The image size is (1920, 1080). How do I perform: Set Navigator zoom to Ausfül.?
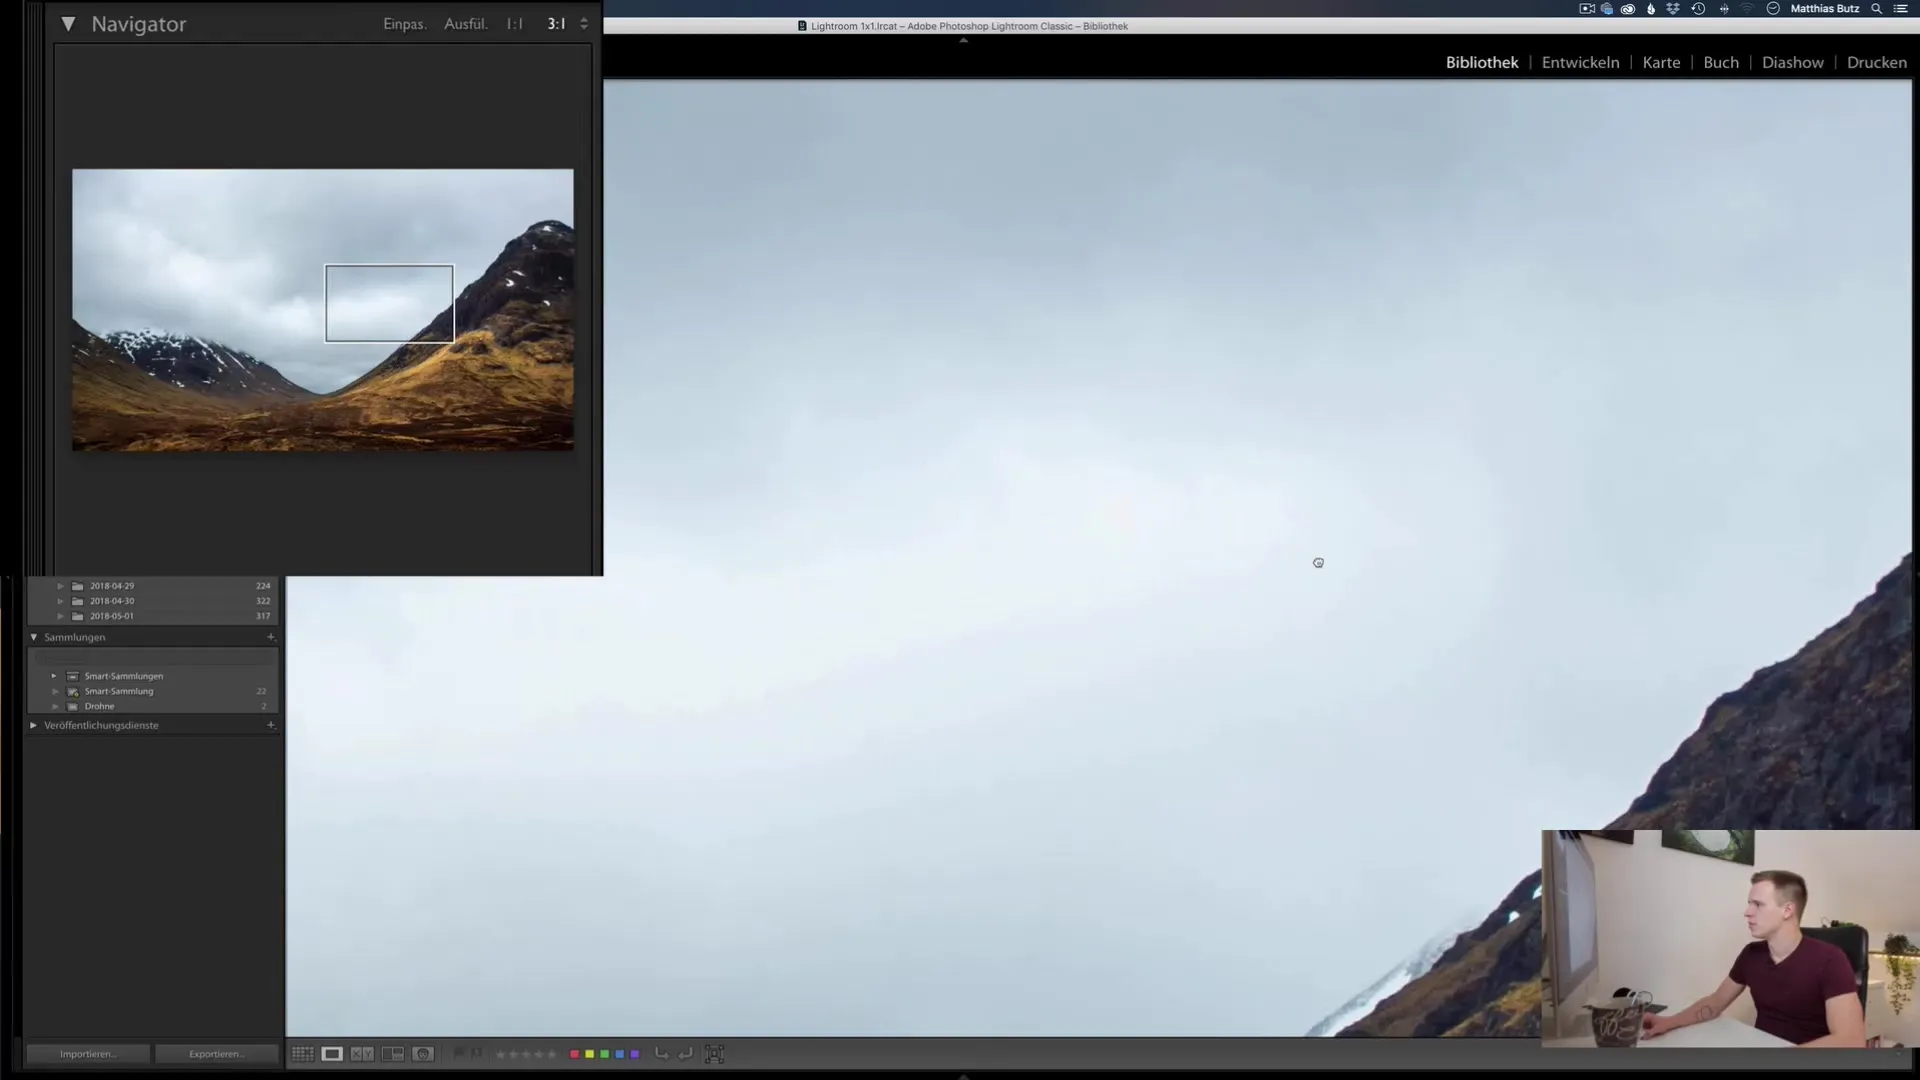(466, 24)
